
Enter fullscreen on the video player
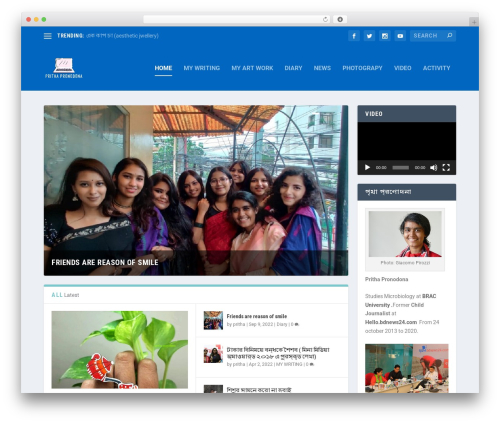click(446, 167)
